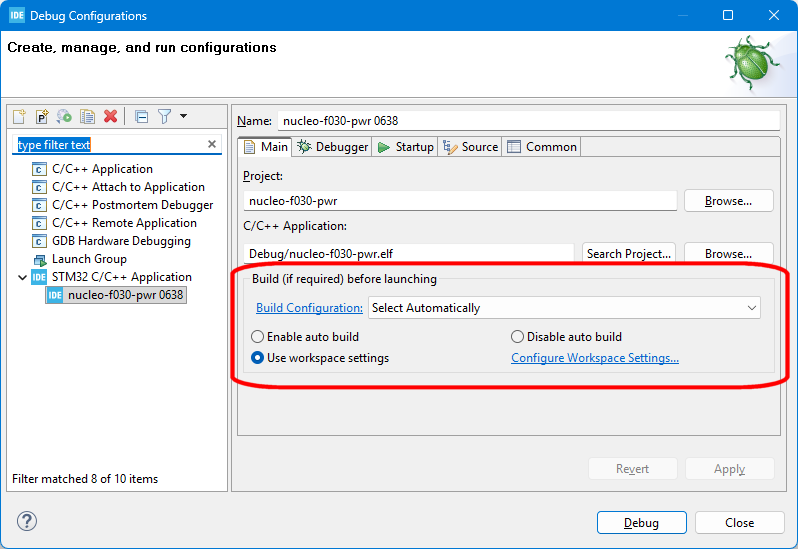Clear the type filter text field
This screenshot has height=549, width=798.
(212, 144)
